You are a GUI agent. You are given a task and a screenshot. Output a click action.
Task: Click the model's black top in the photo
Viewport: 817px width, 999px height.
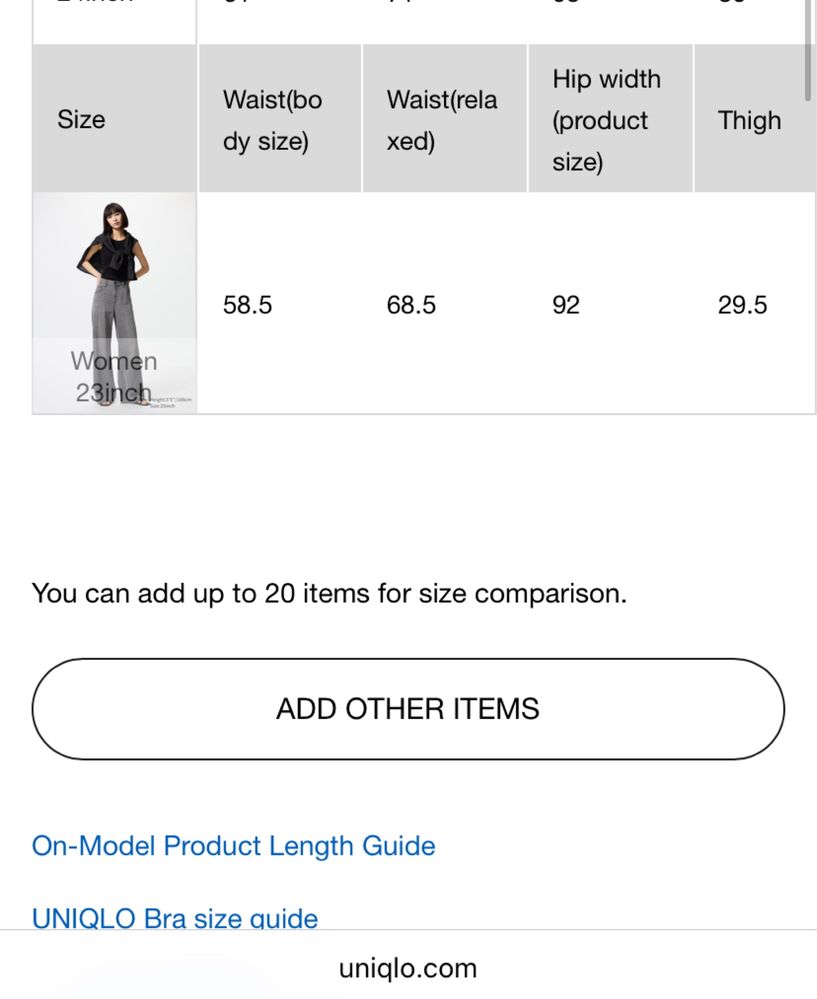tap(113, 255)
